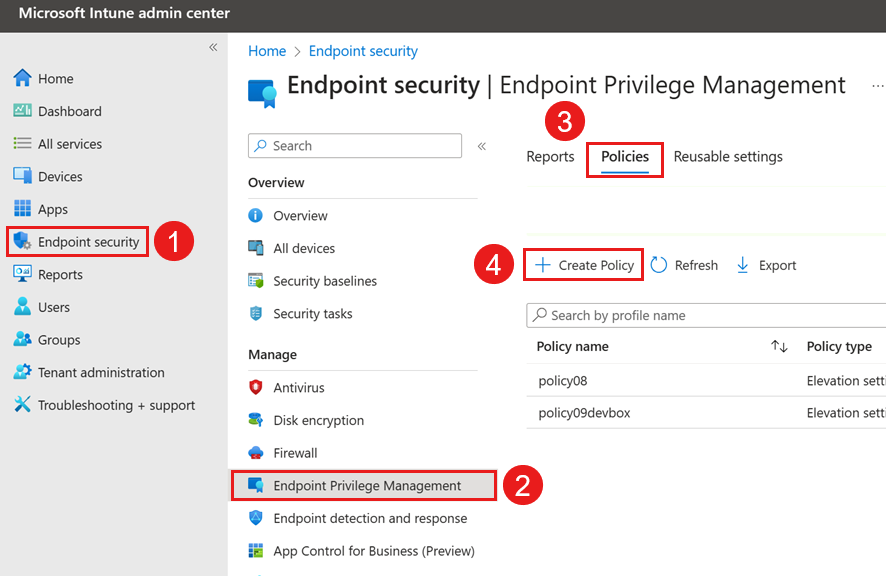Open Endpoint detection and response
The width and height of the screenshot is (886, 576).
click(x=345, y=518)
